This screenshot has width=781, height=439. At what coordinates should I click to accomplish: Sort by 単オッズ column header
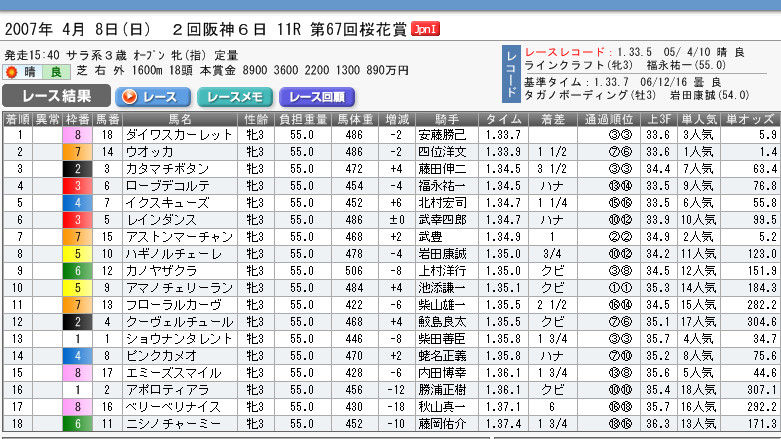750,120
